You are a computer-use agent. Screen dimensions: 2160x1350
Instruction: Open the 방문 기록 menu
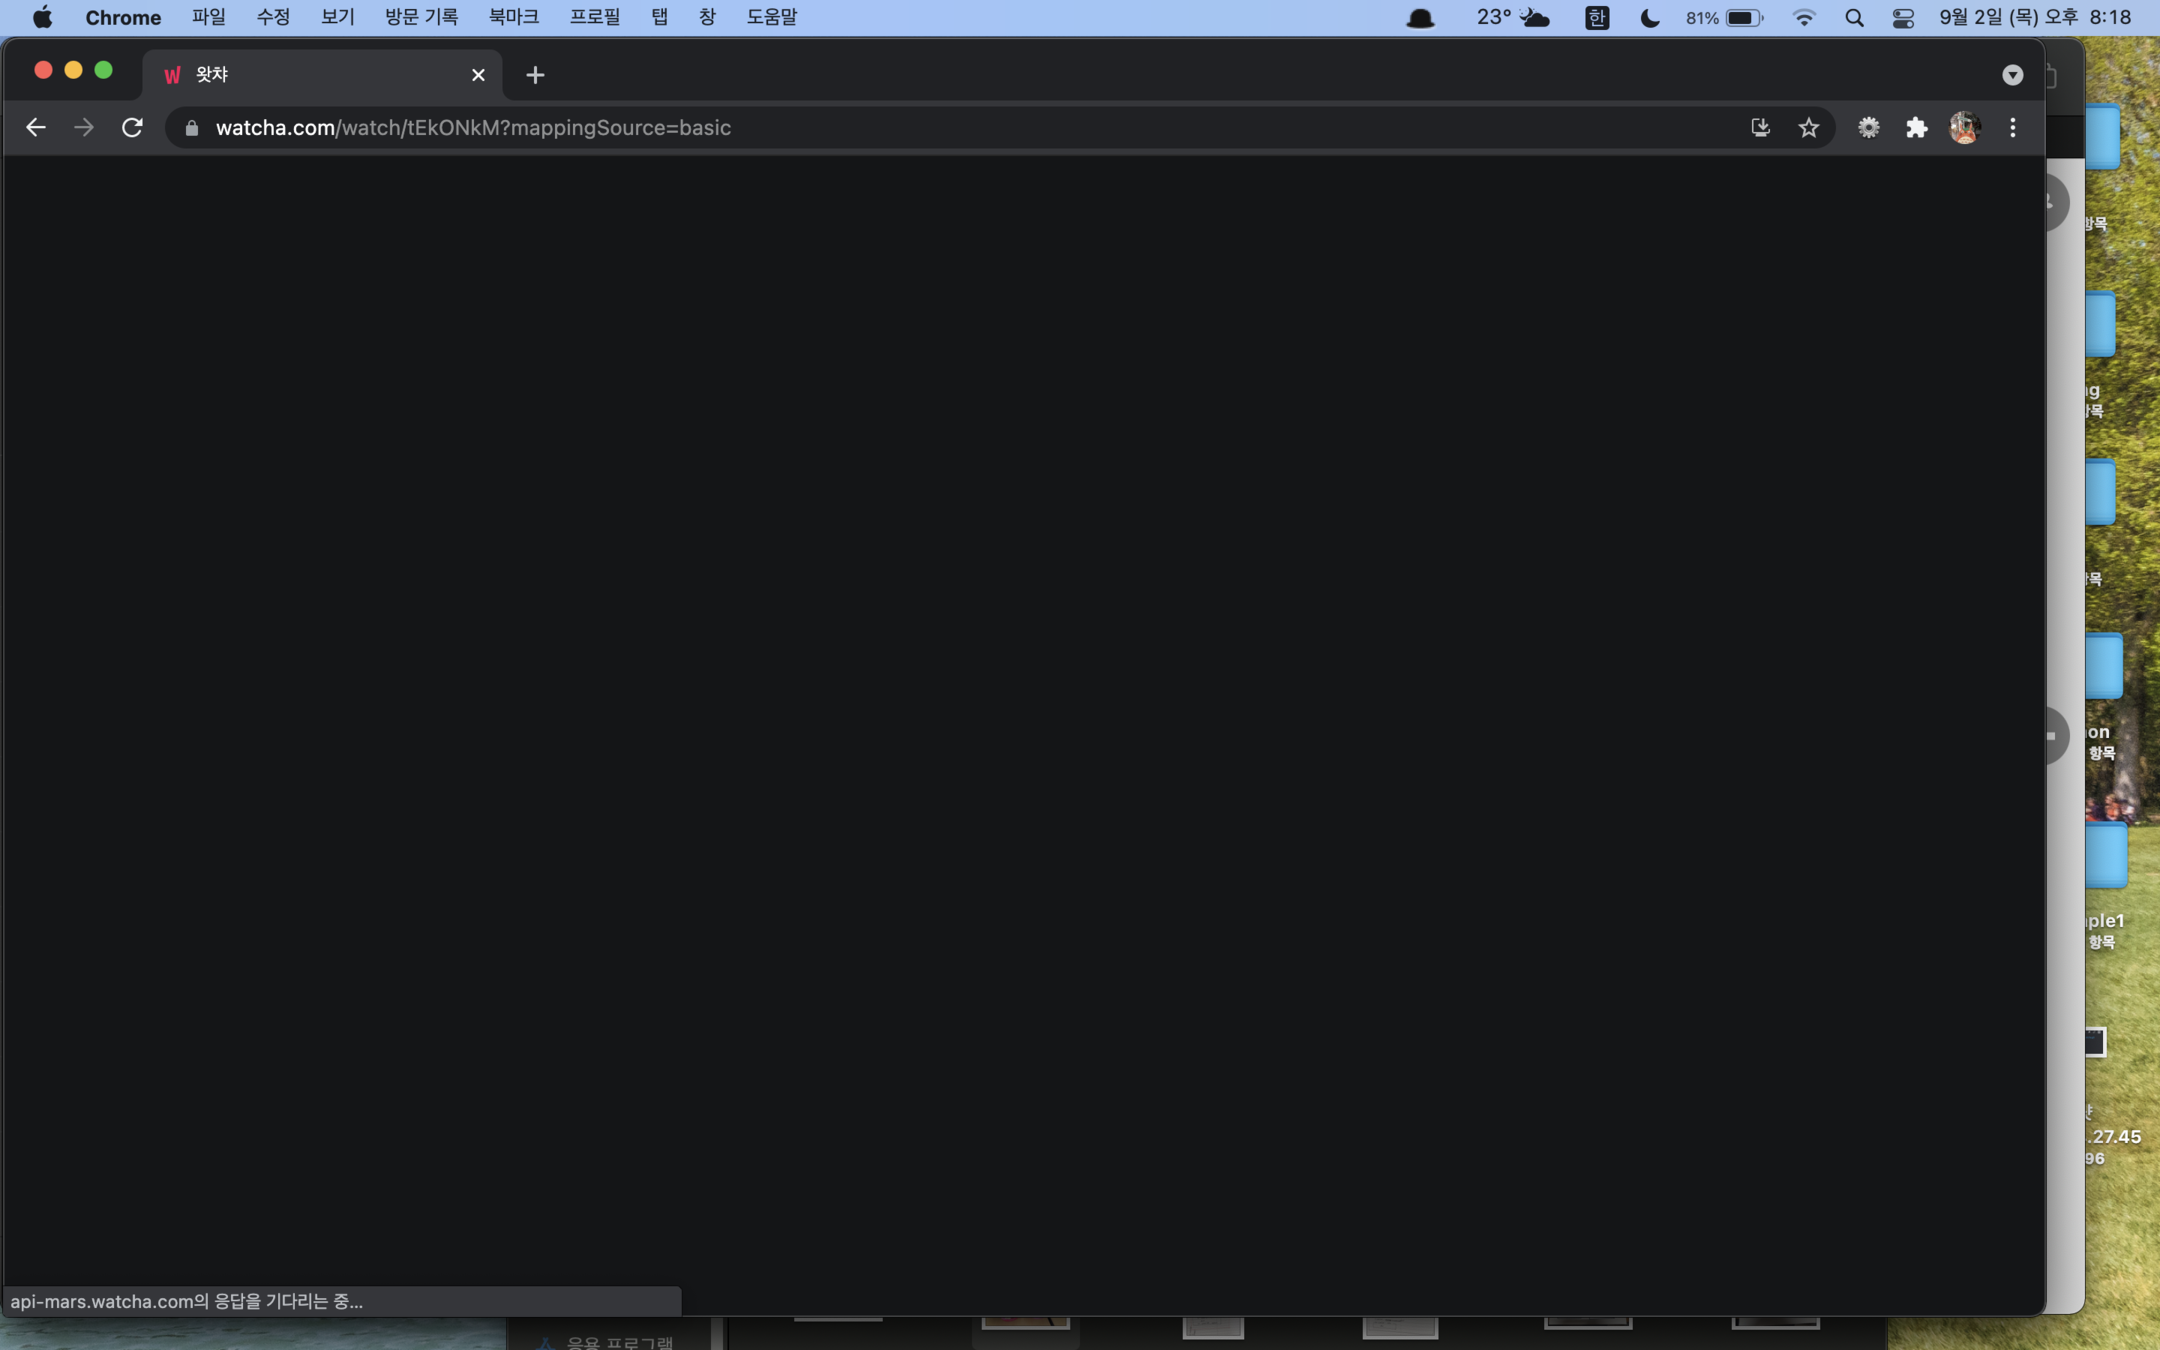tap(421, 18)
